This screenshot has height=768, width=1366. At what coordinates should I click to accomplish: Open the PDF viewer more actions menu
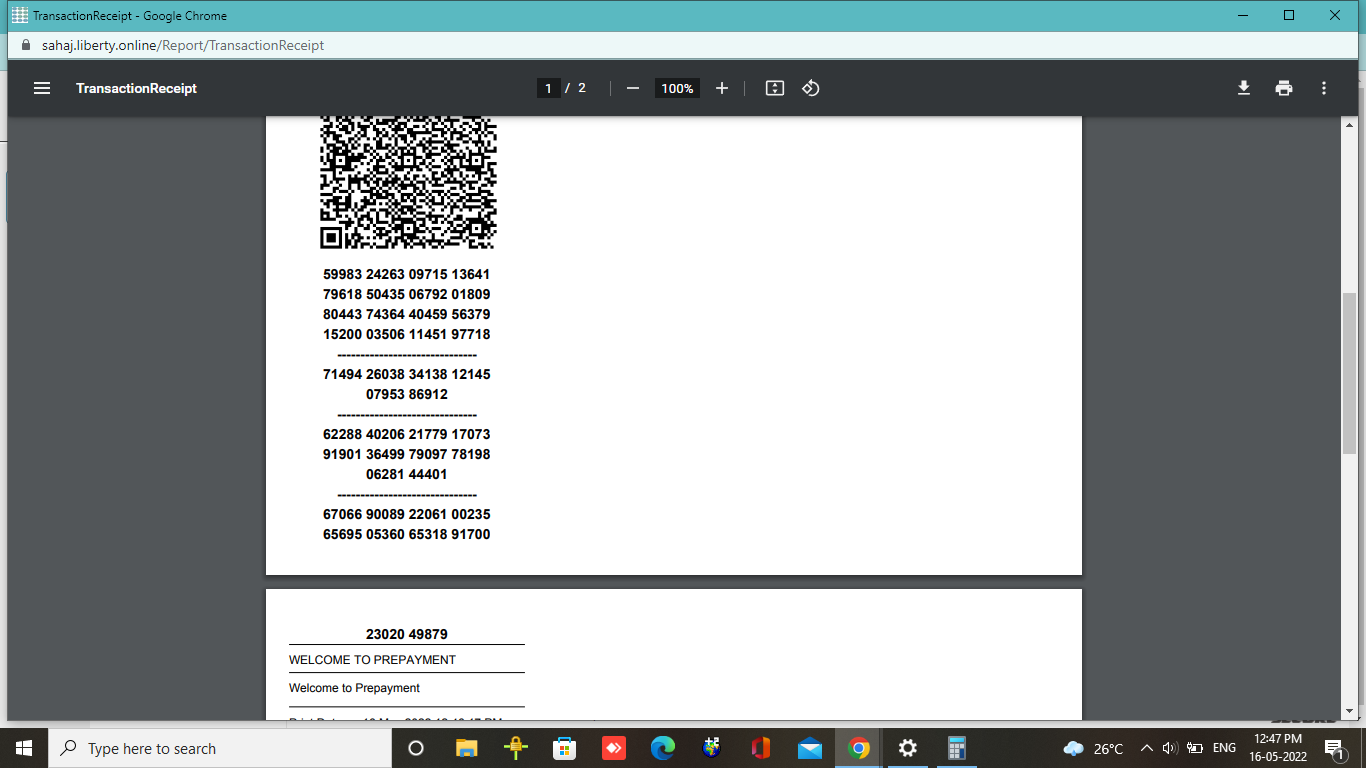(1324, 88)
